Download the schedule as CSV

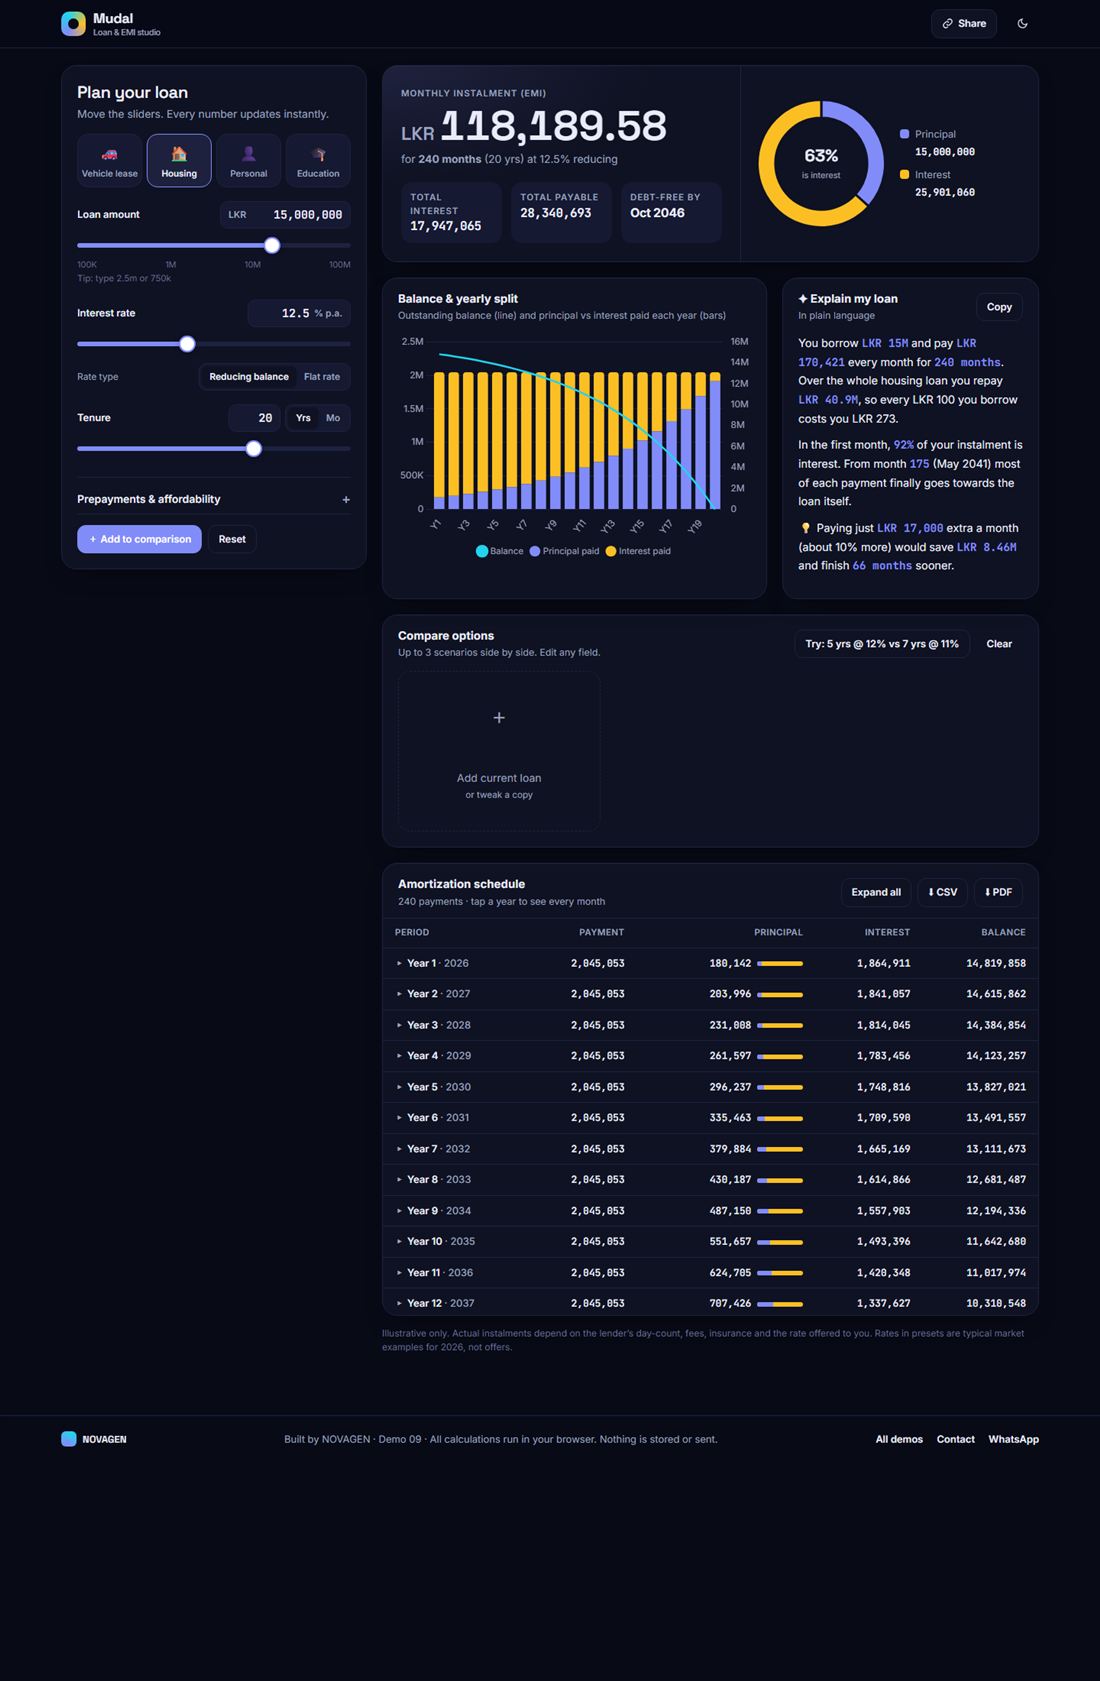coord(942,892)
